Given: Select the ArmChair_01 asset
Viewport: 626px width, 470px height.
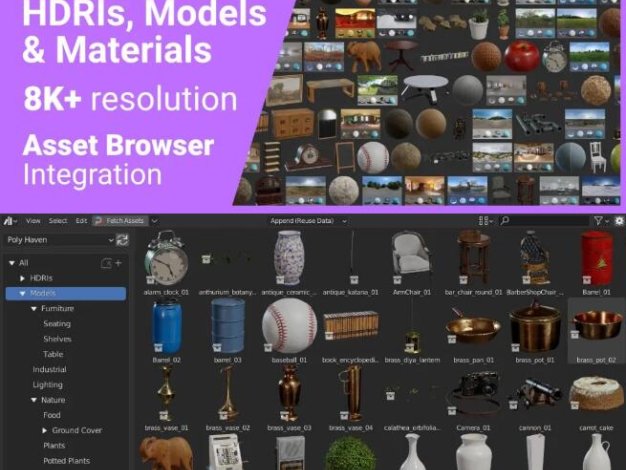Looking at the screenshot, I should pos(412,264).
